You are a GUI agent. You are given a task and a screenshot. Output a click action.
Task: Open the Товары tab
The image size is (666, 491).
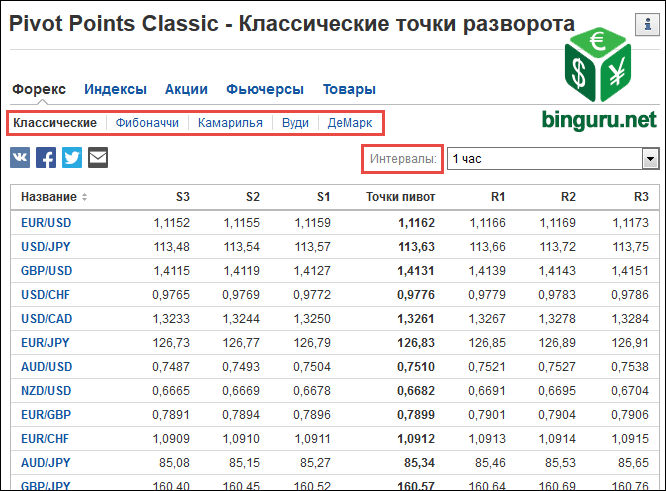(x=349, y=89)
